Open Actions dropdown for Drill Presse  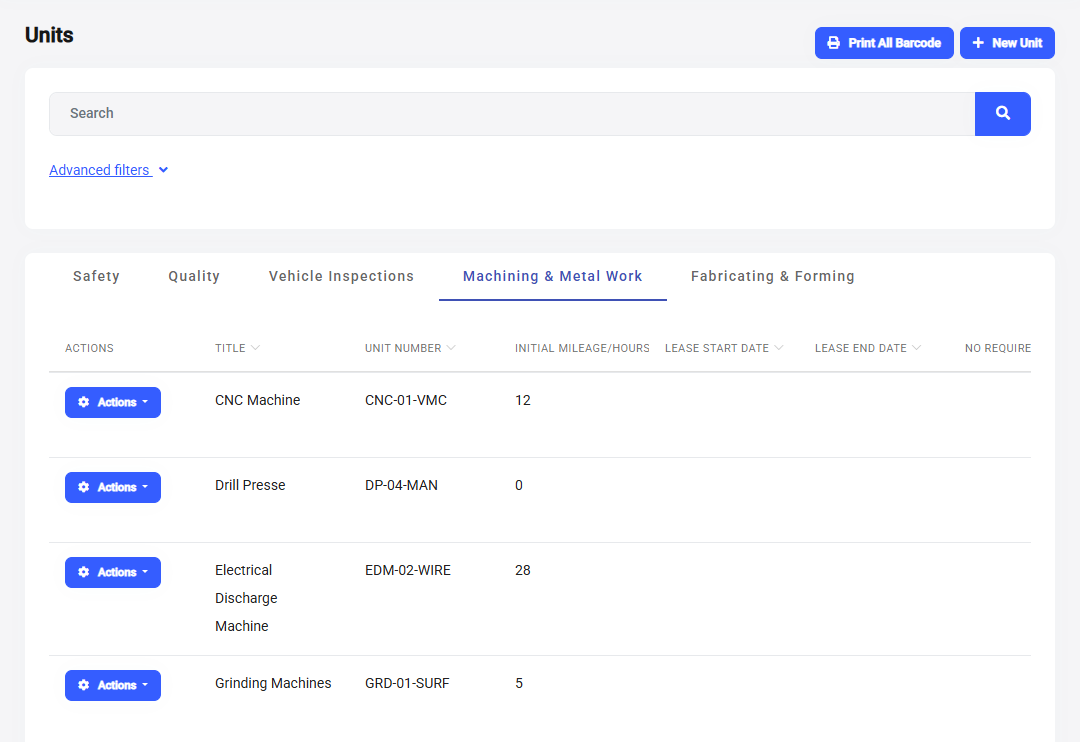coord(113,487)
